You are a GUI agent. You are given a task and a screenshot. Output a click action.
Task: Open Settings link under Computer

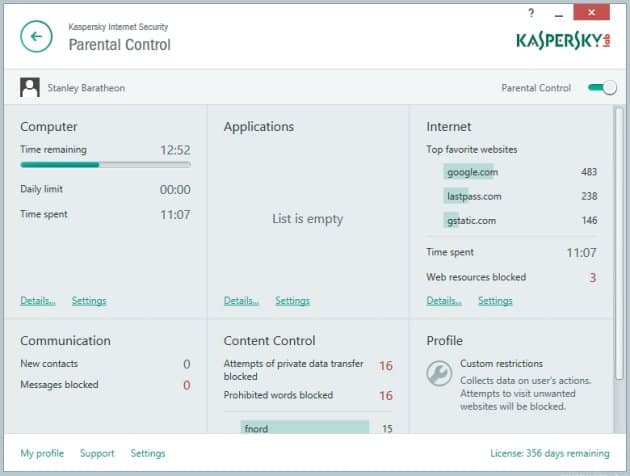(89, 300)
